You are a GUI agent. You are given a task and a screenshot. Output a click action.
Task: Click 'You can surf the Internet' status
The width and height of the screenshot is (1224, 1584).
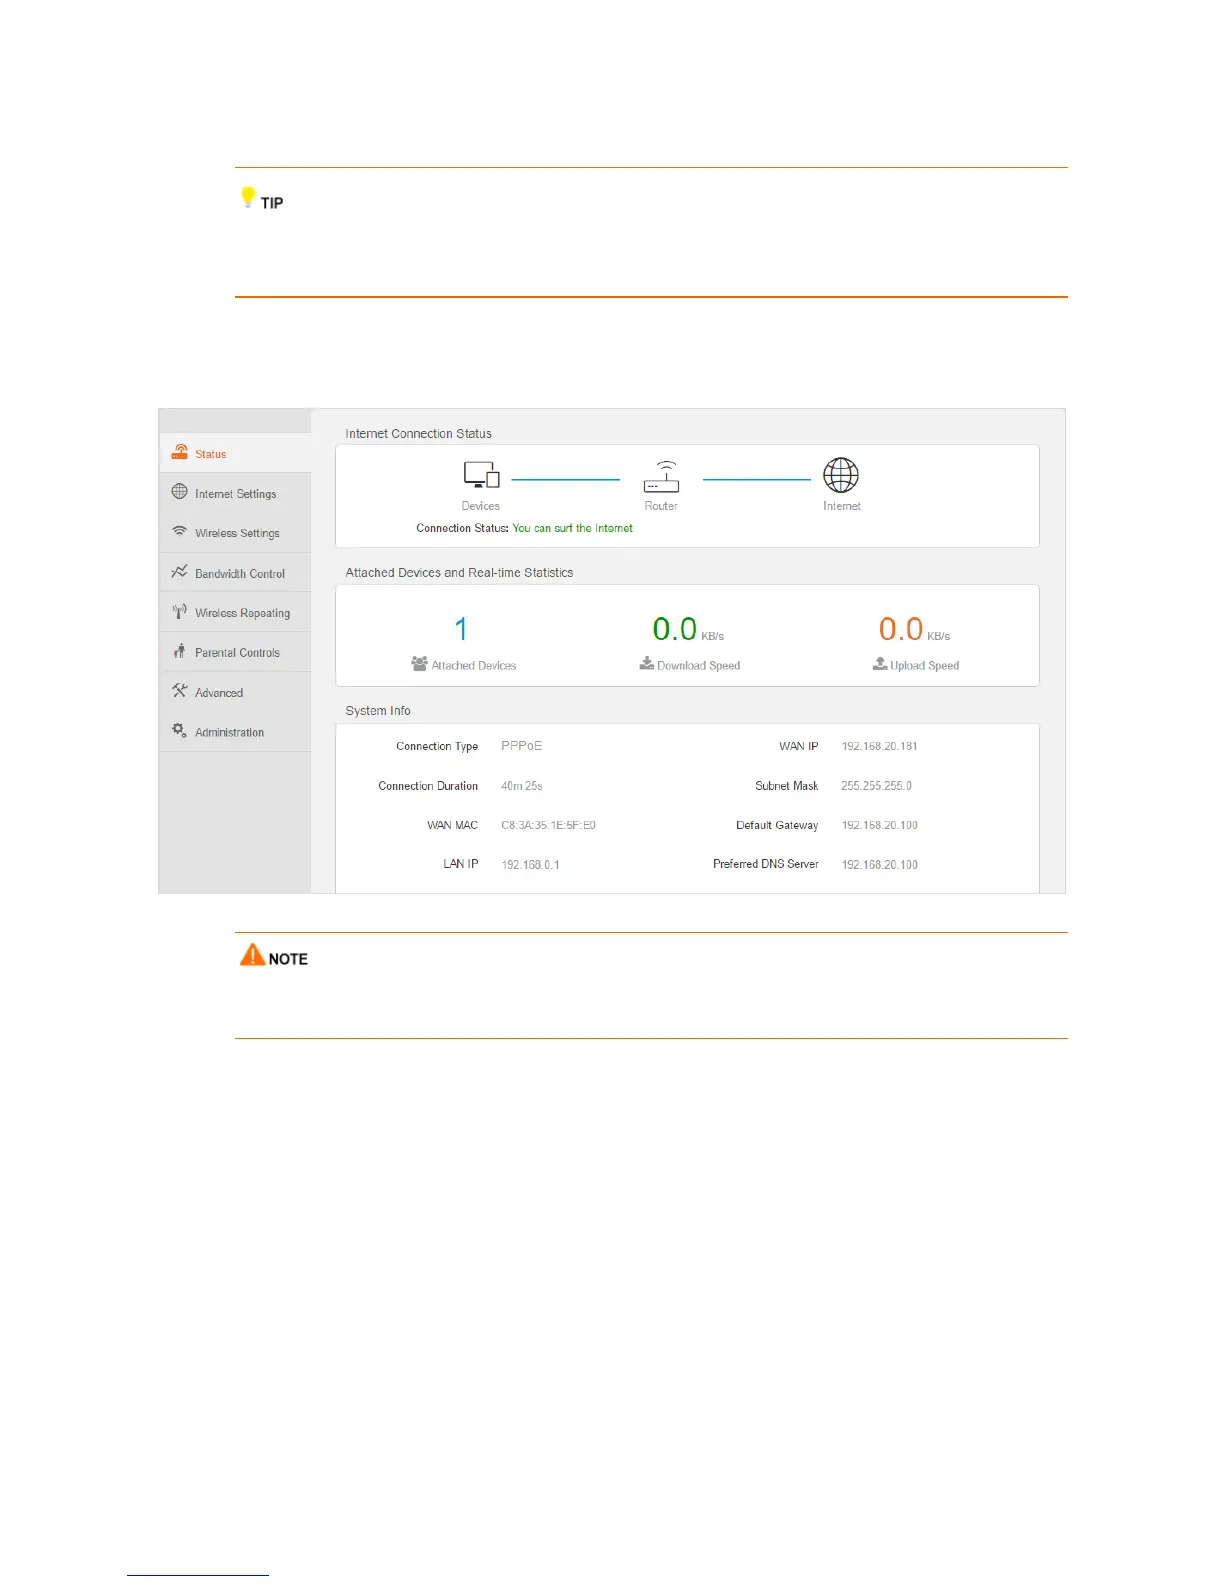(x=573, y=528)
